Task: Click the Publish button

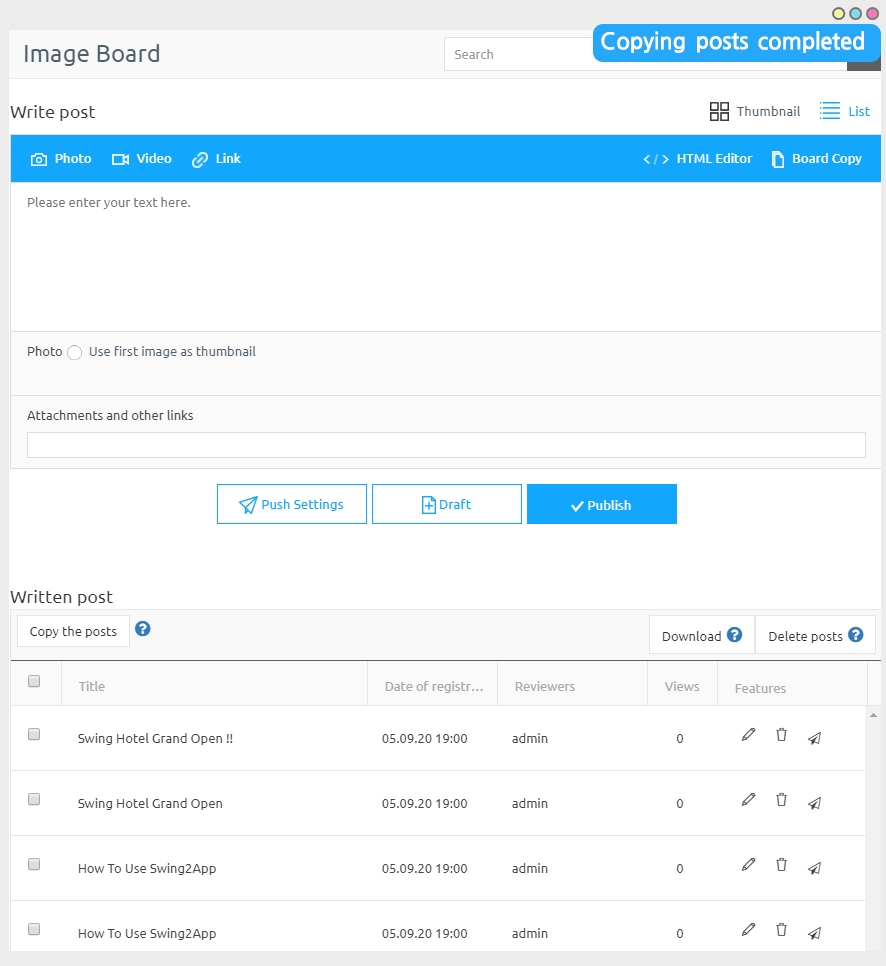Action: (601, 505)
